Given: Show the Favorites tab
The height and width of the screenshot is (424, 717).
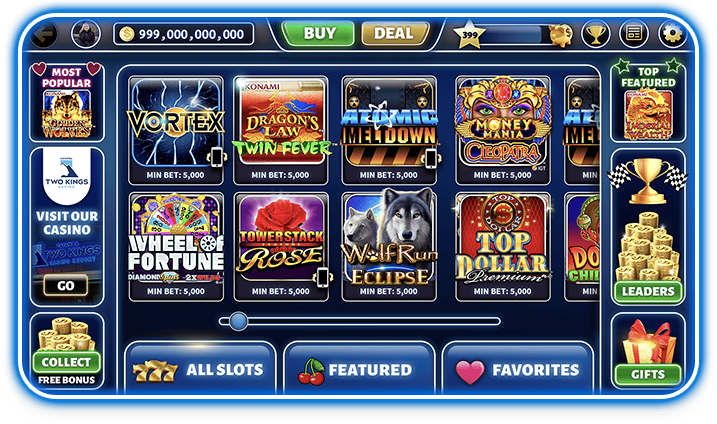Looking at the screenshot, I should coord(518,369).
